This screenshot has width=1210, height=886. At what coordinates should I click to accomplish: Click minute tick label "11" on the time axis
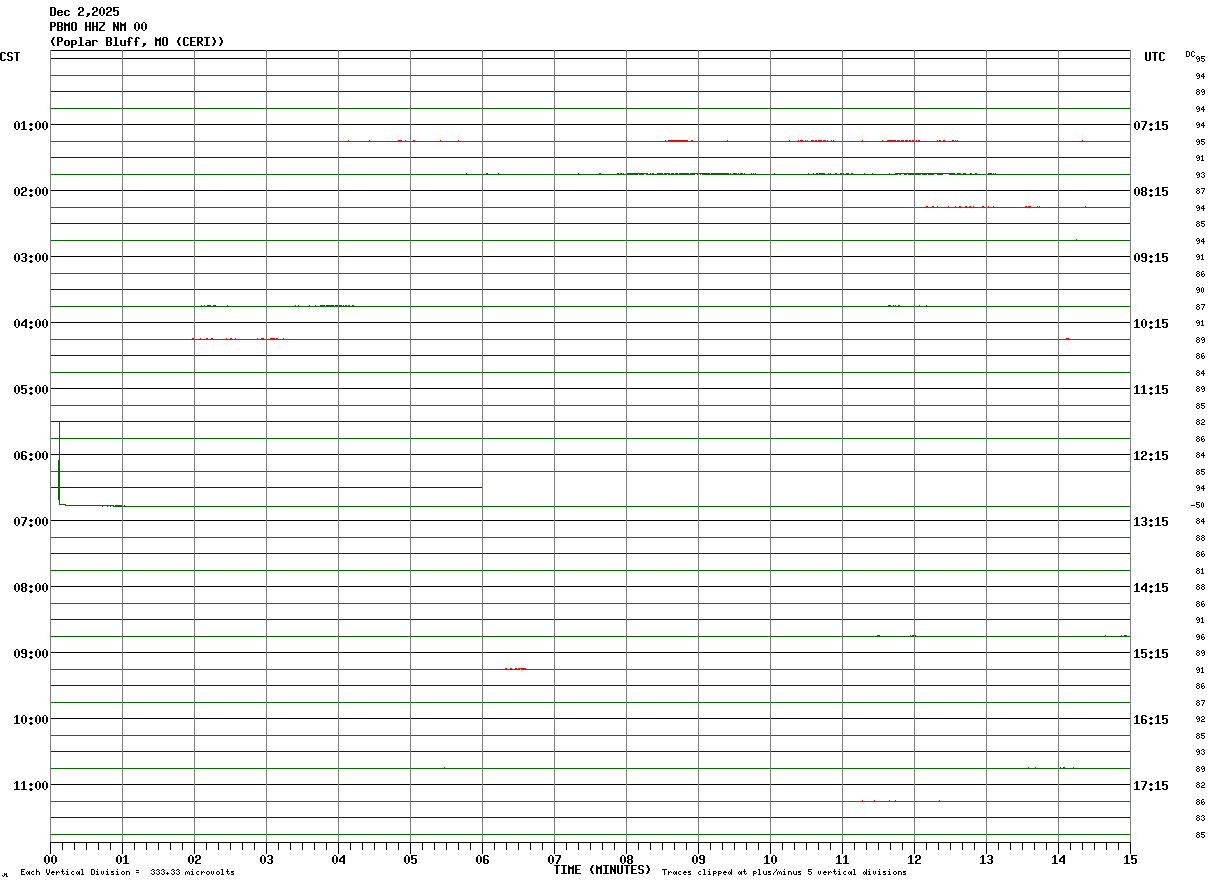point(843,859)
